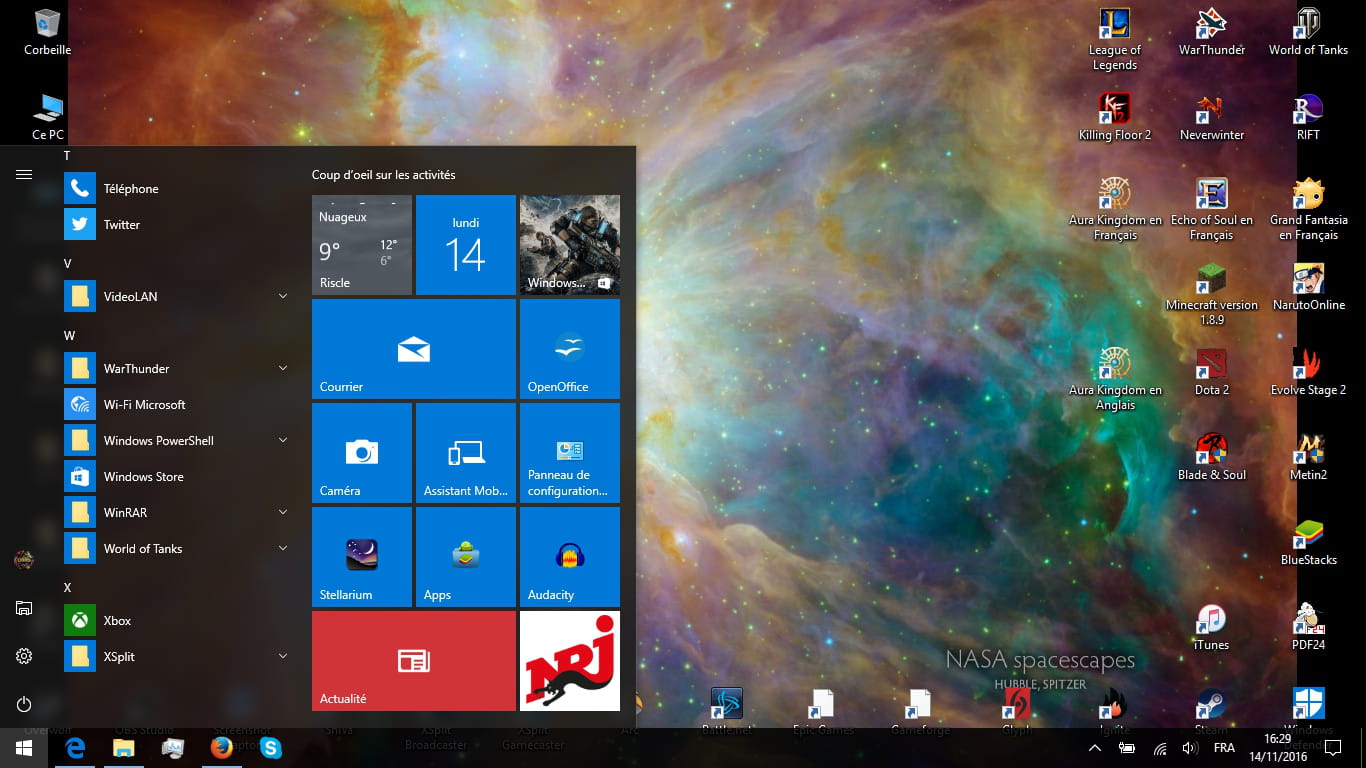Click the letter X section header
The image size is (1366, 768).
click(68, 588)
